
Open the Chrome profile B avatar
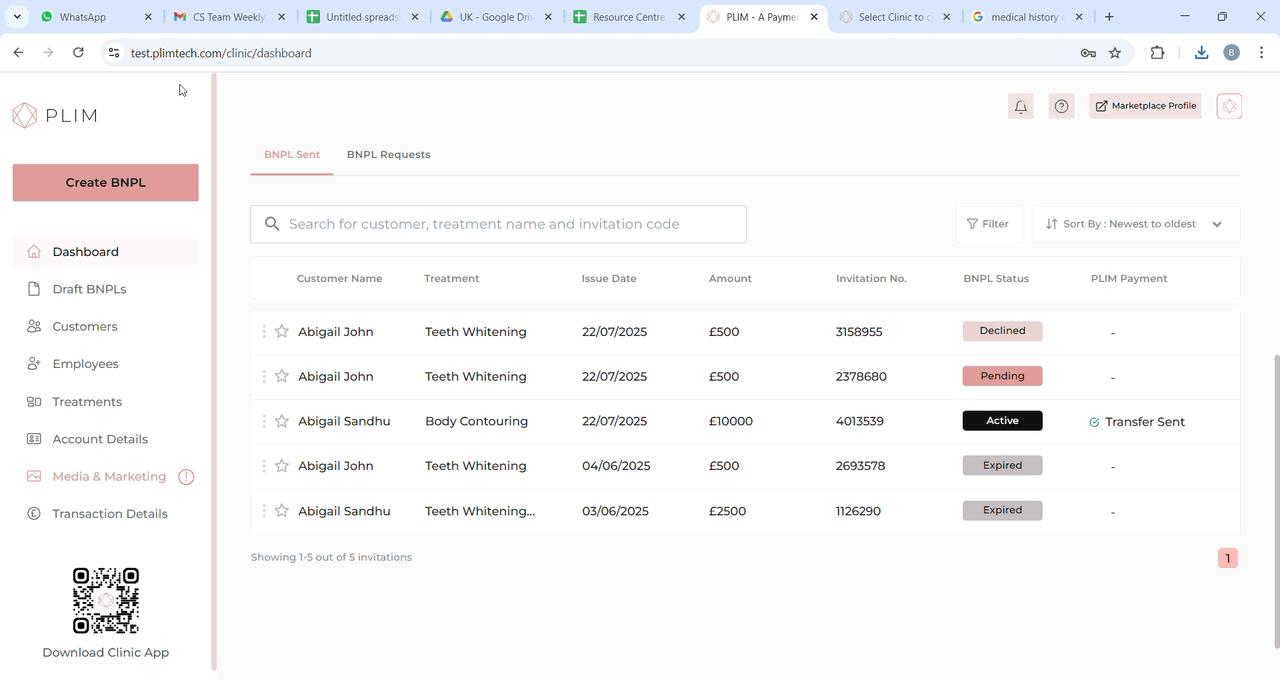pos(1231,53)
